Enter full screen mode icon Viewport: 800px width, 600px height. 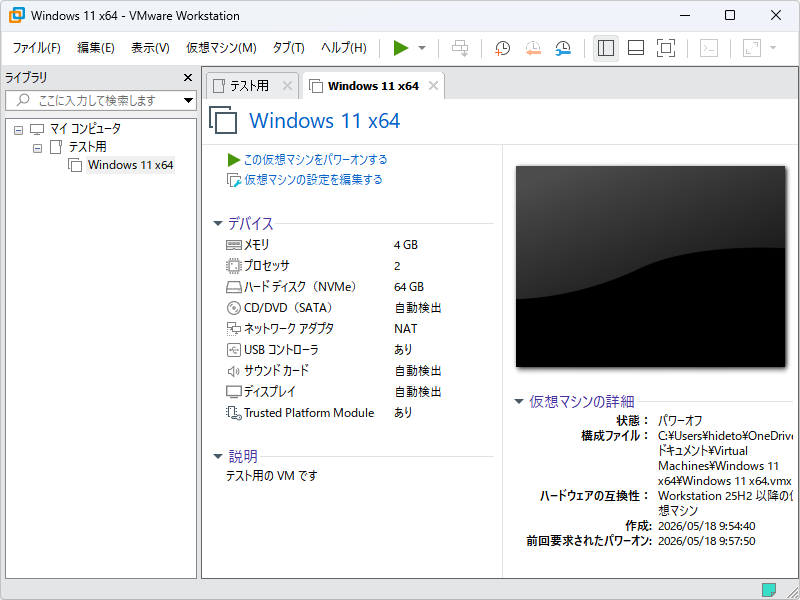[x=666, y=48]
